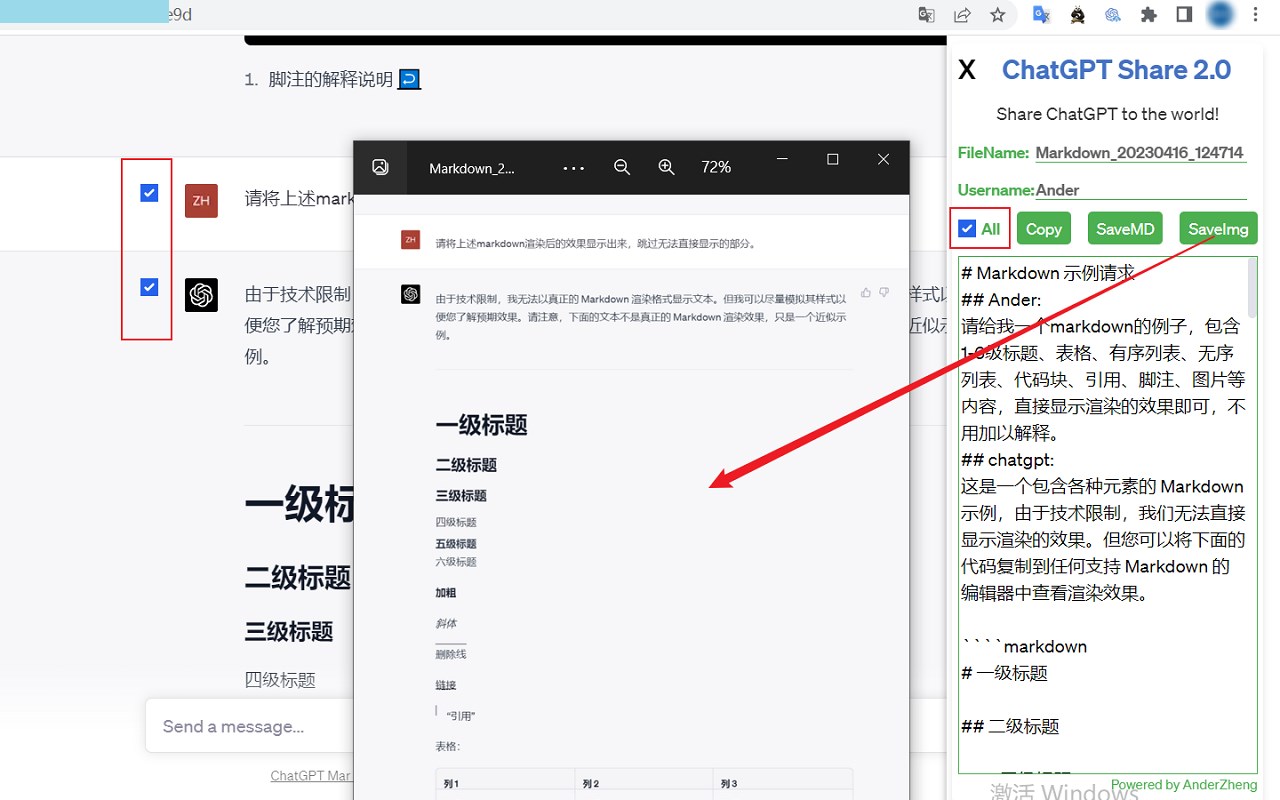The image size is (1280, 800).
Task: Close the ChatGPT Share panel with X
Action: click(966, 70)
